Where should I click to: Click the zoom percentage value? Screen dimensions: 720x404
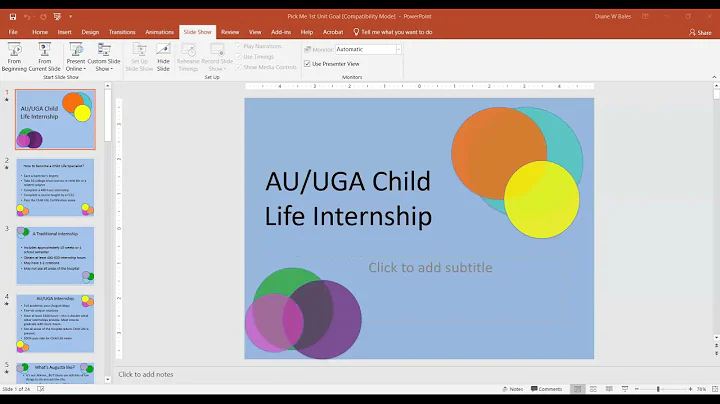[701, 389]
